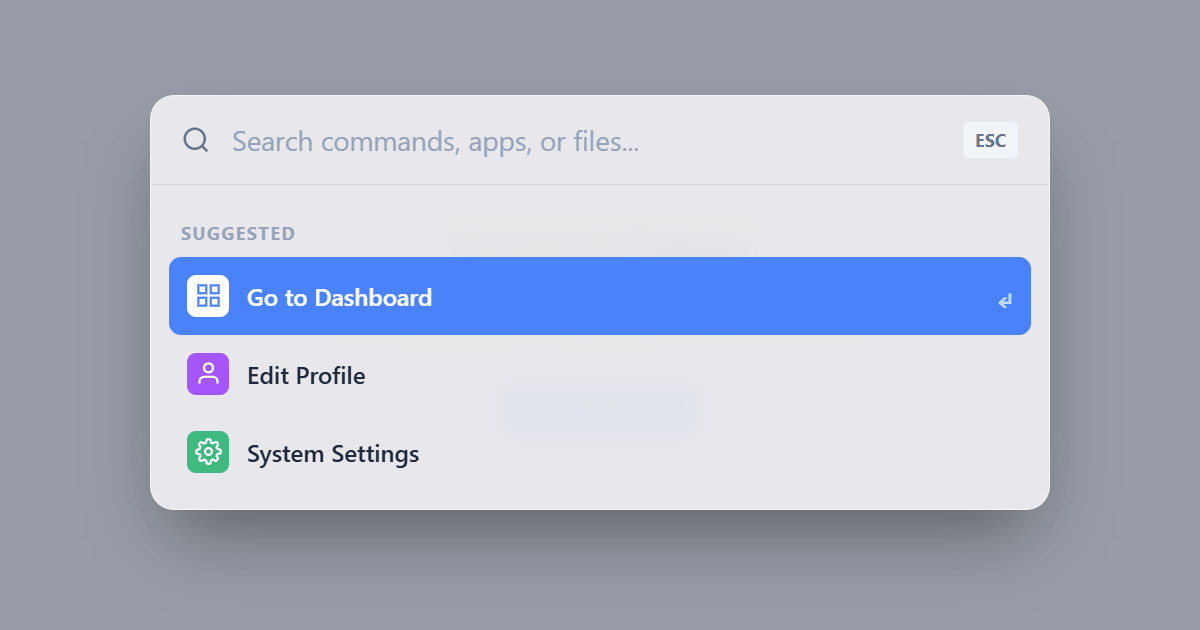Click the magnifying glass search icon
1200x630 pixels.
pyautogui.click(x=195, y=140)
